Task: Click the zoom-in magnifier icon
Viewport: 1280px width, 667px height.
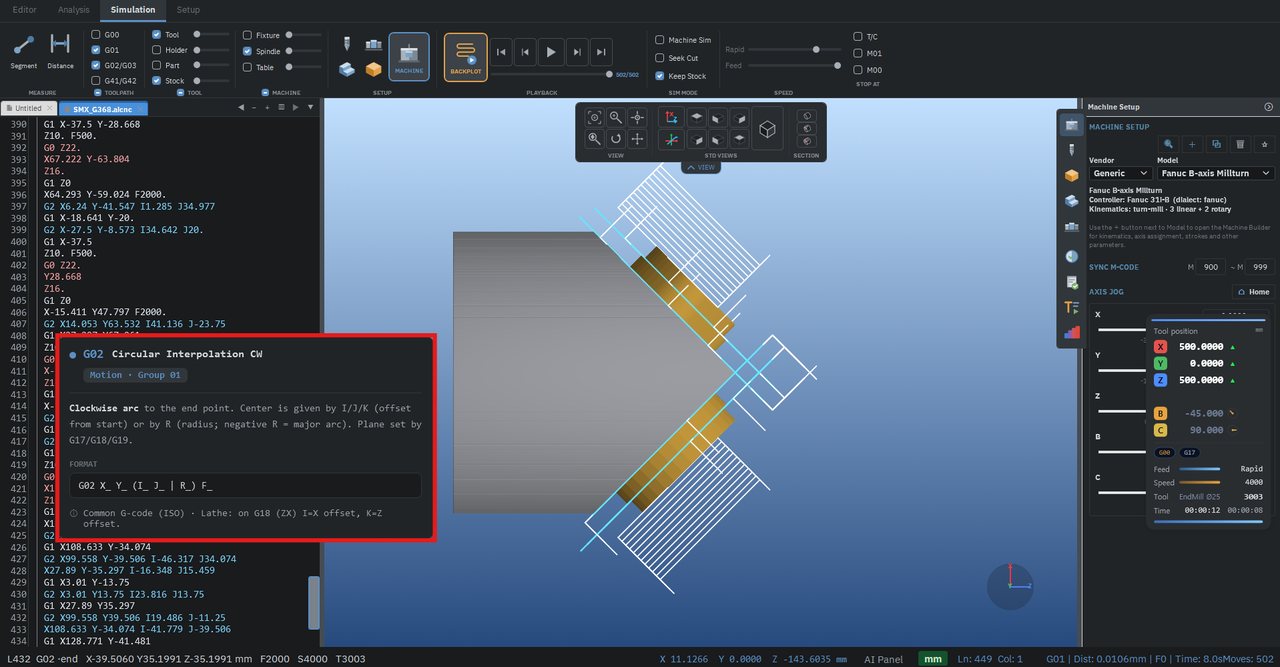Action: [594, 139]
